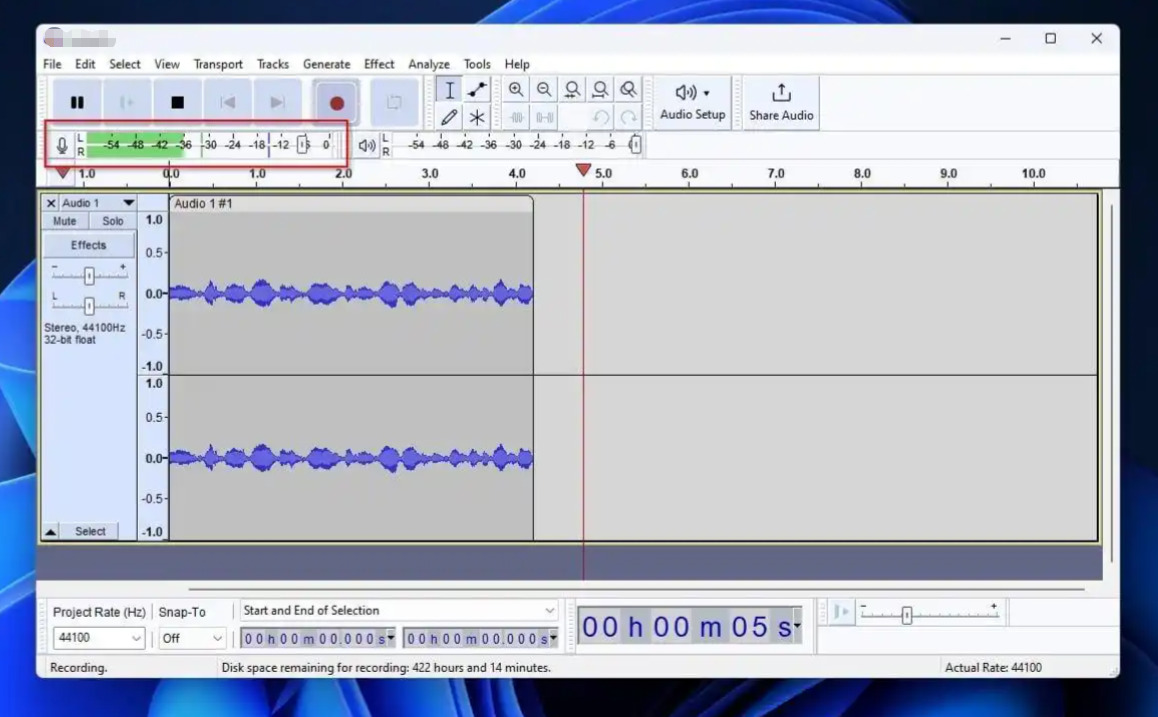This screenshot has width=1158, height=717.
Task: Open the Audio Setup dropdown
Action: pyautogui.click(x=693, y=102)
